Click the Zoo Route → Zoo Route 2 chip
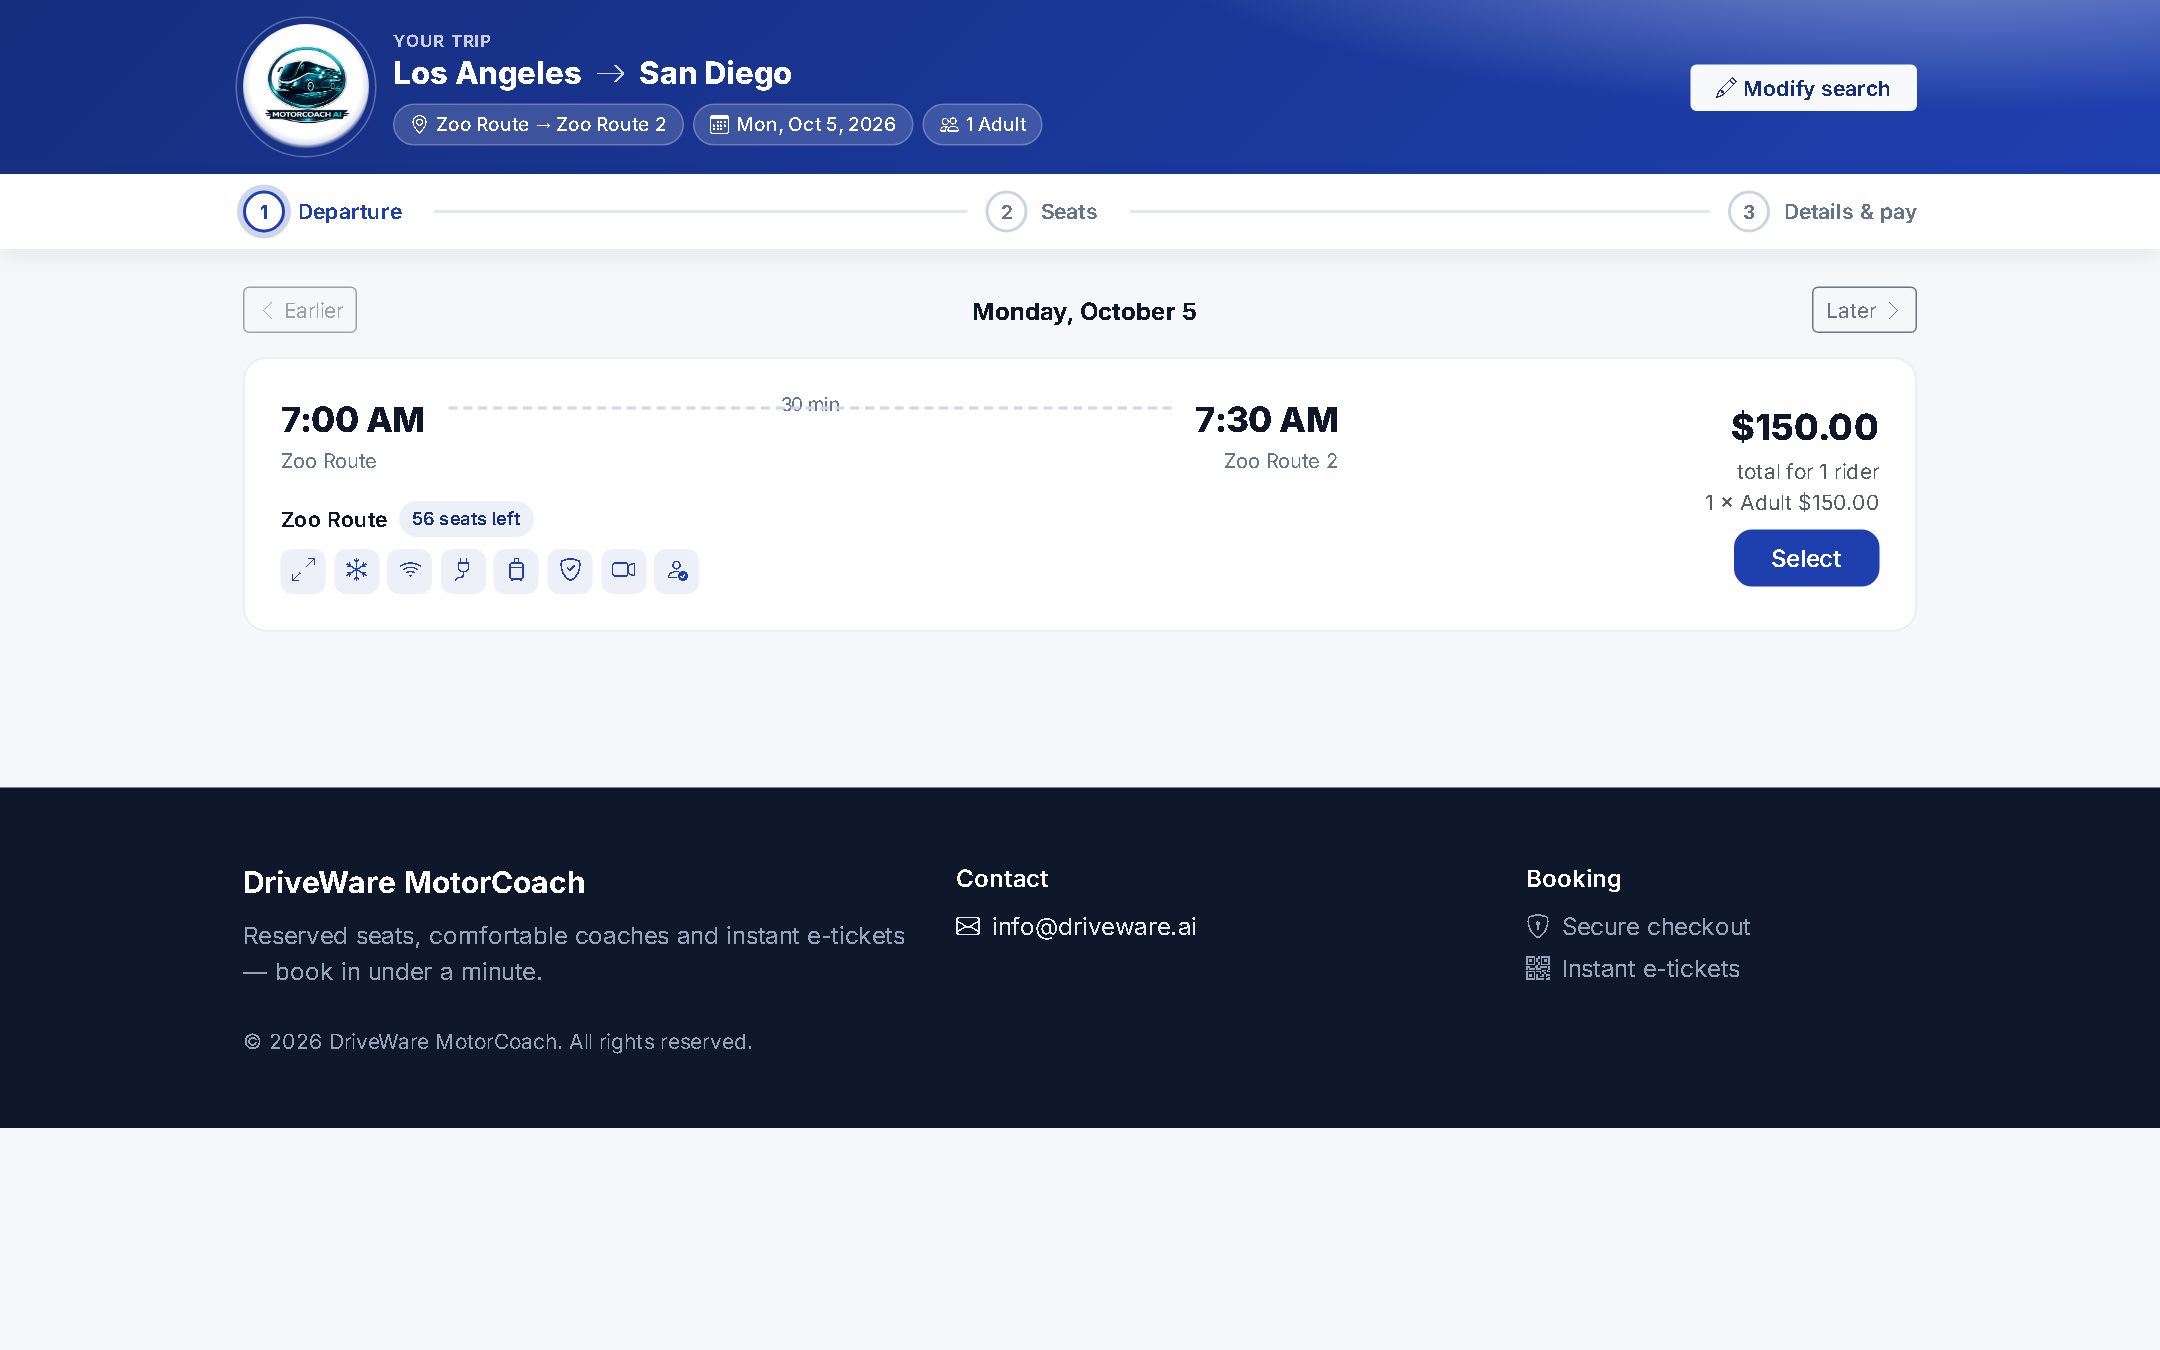 pos(538,125)
